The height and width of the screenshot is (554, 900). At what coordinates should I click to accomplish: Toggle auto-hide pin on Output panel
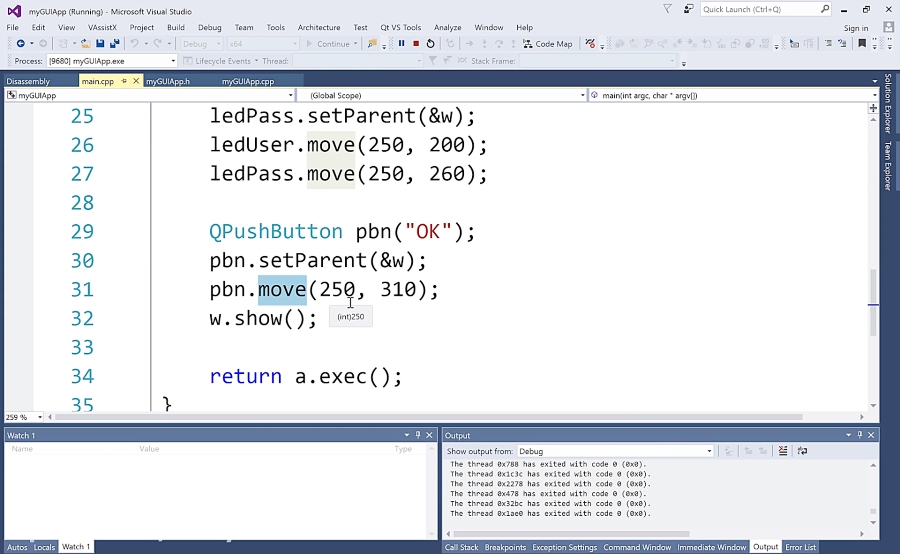(x=860, y=435)
